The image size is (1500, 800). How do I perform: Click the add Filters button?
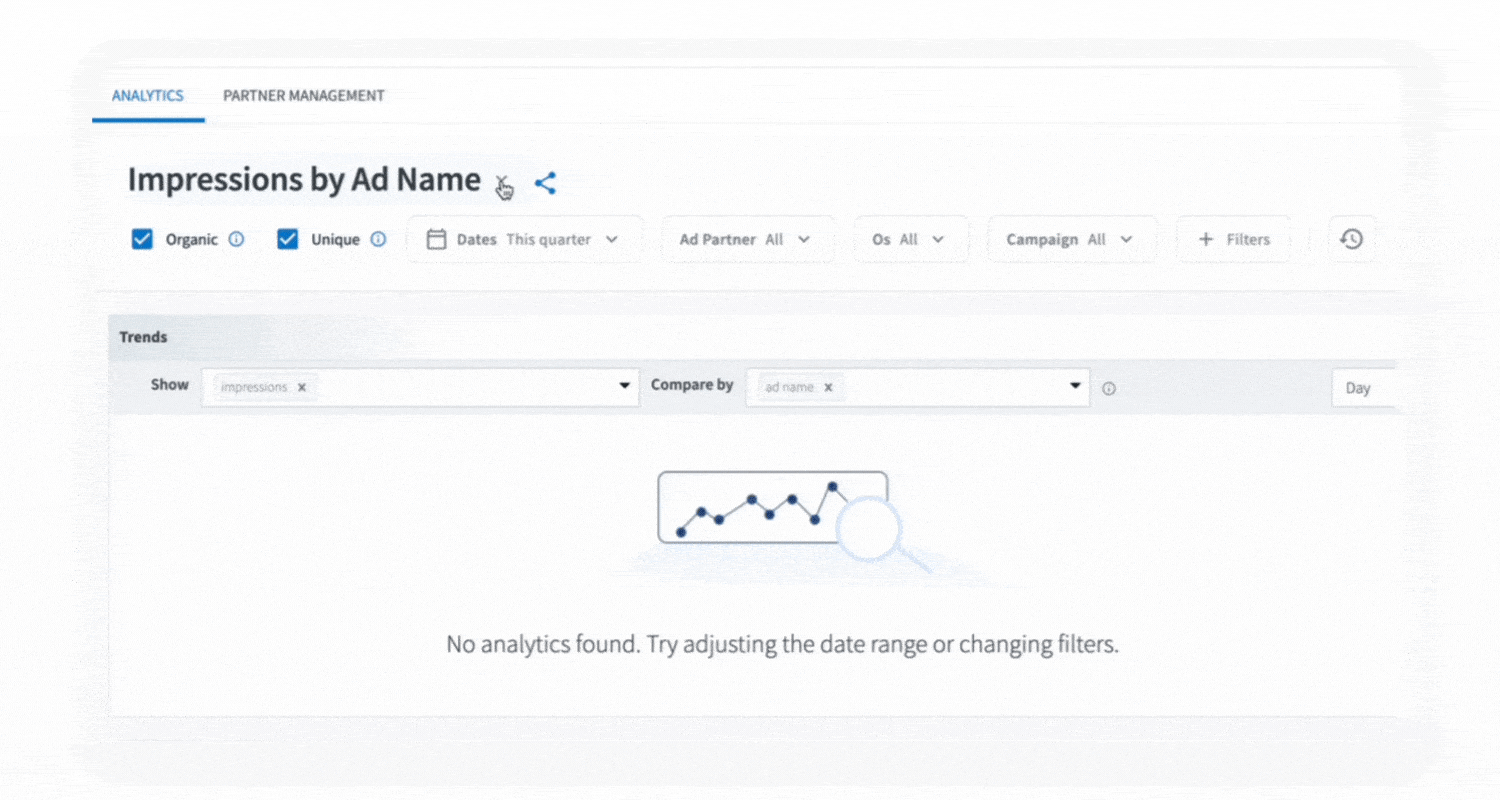point(1233,239)
